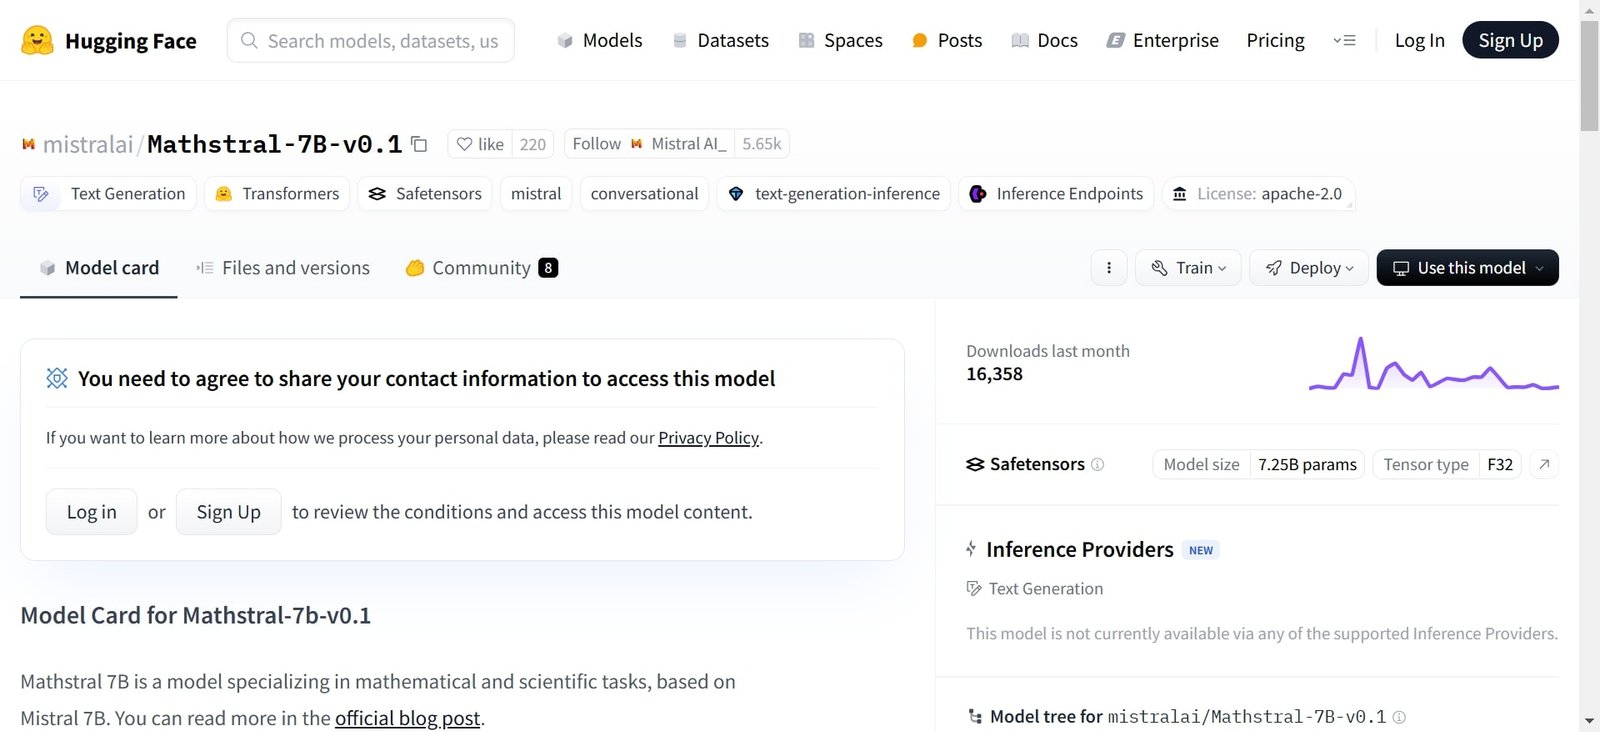The image size is (1600, 732).
Task: Open Safetensors info tooltip icon
Action: (1097, 464)
